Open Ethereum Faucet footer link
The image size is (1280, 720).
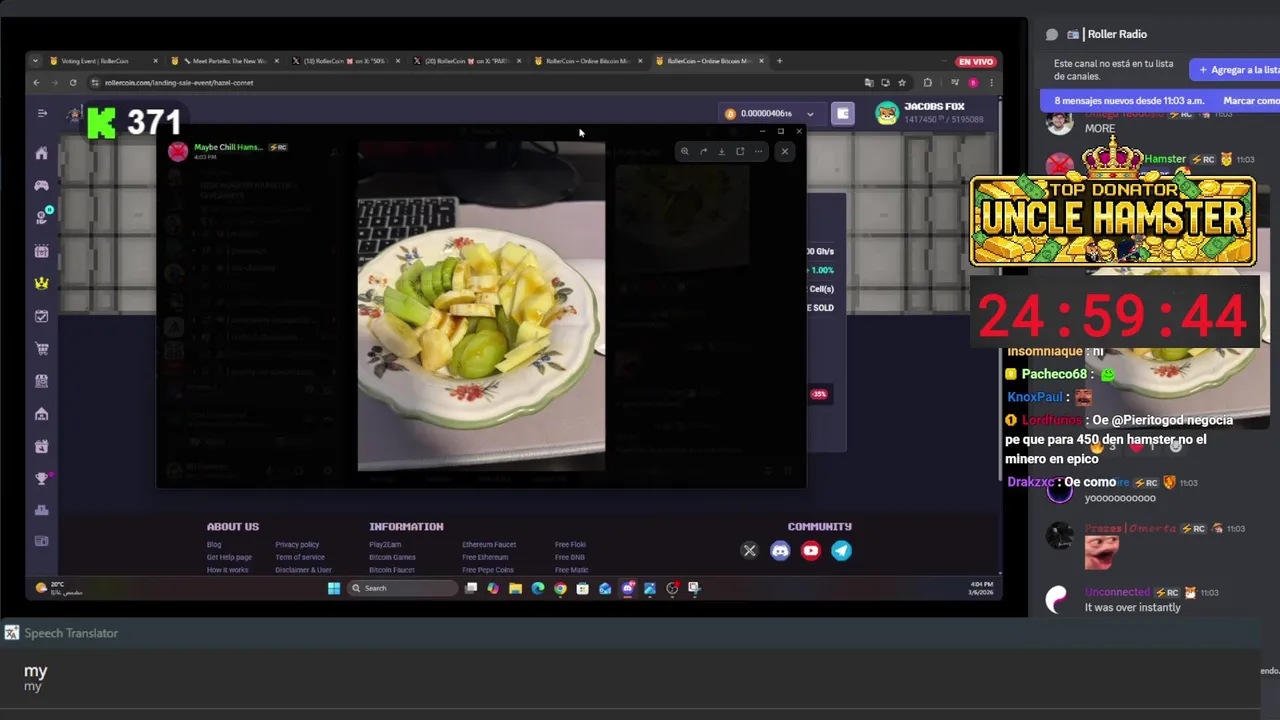(x=489, y=545)
